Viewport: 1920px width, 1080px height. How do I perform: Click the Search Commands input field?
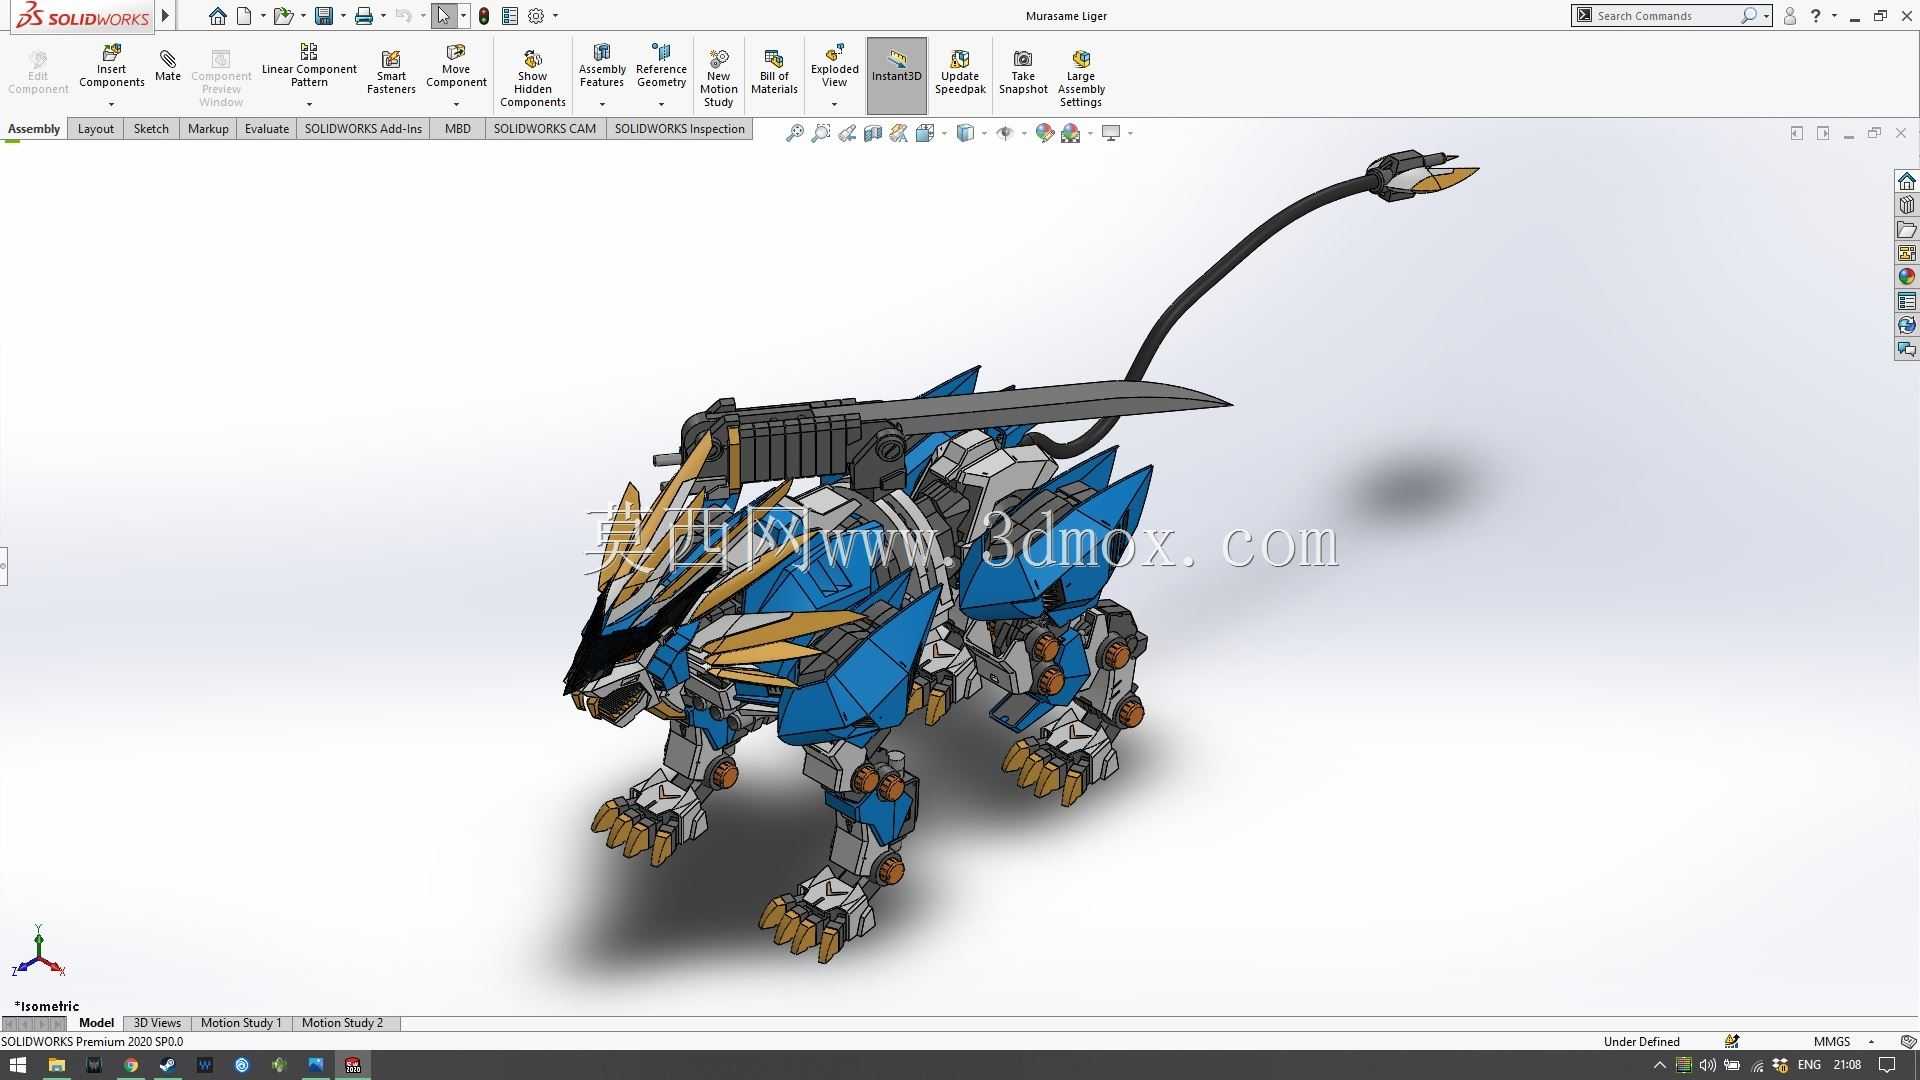[1667, 16]
